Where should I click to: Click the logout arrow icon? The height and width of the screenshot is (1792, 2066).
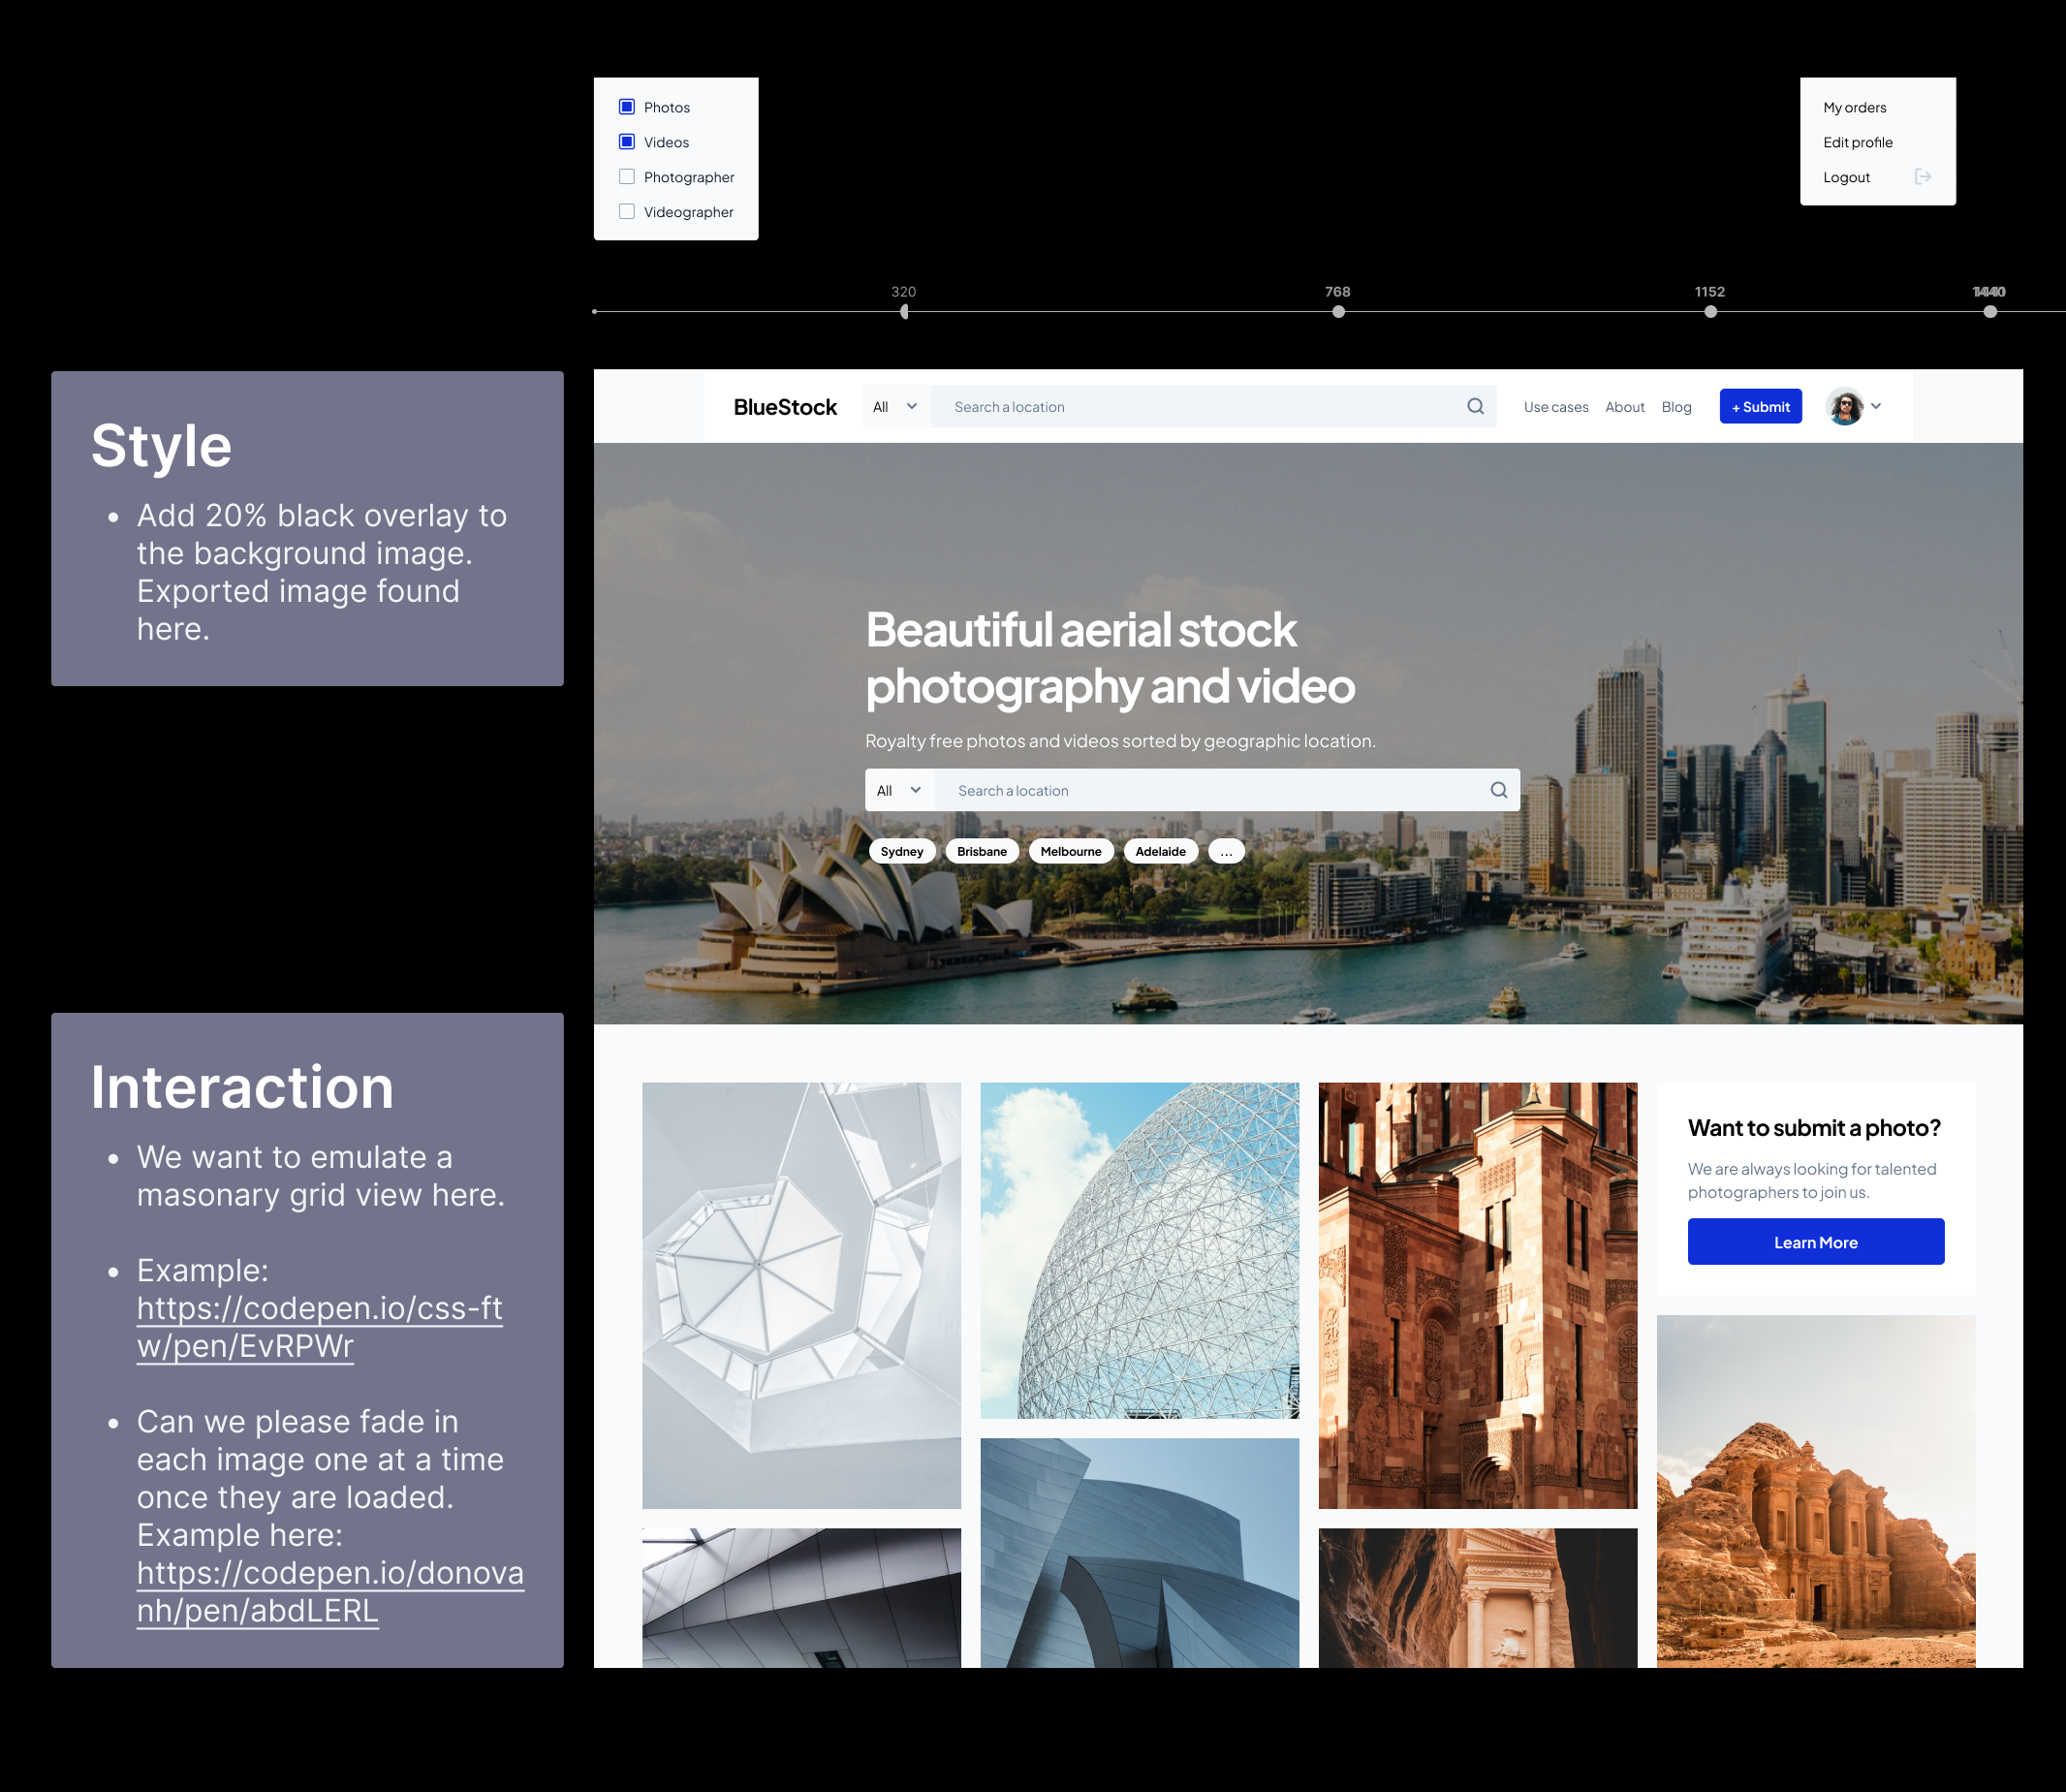[x=1922, y=177]
